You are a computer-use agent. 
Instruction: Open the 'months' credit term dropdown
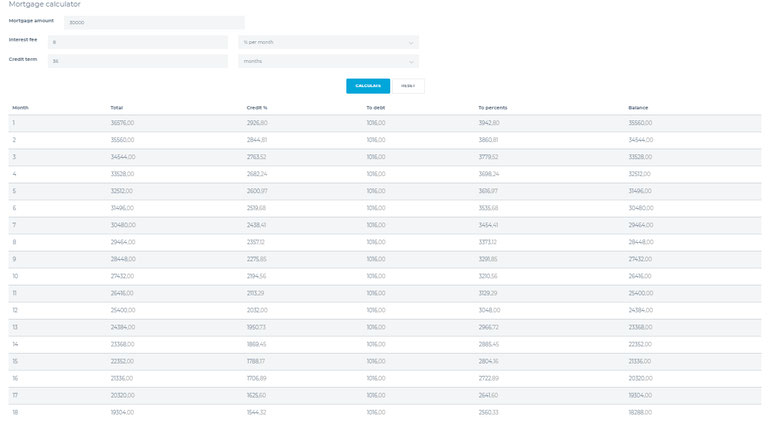click(x=328, y=61)
